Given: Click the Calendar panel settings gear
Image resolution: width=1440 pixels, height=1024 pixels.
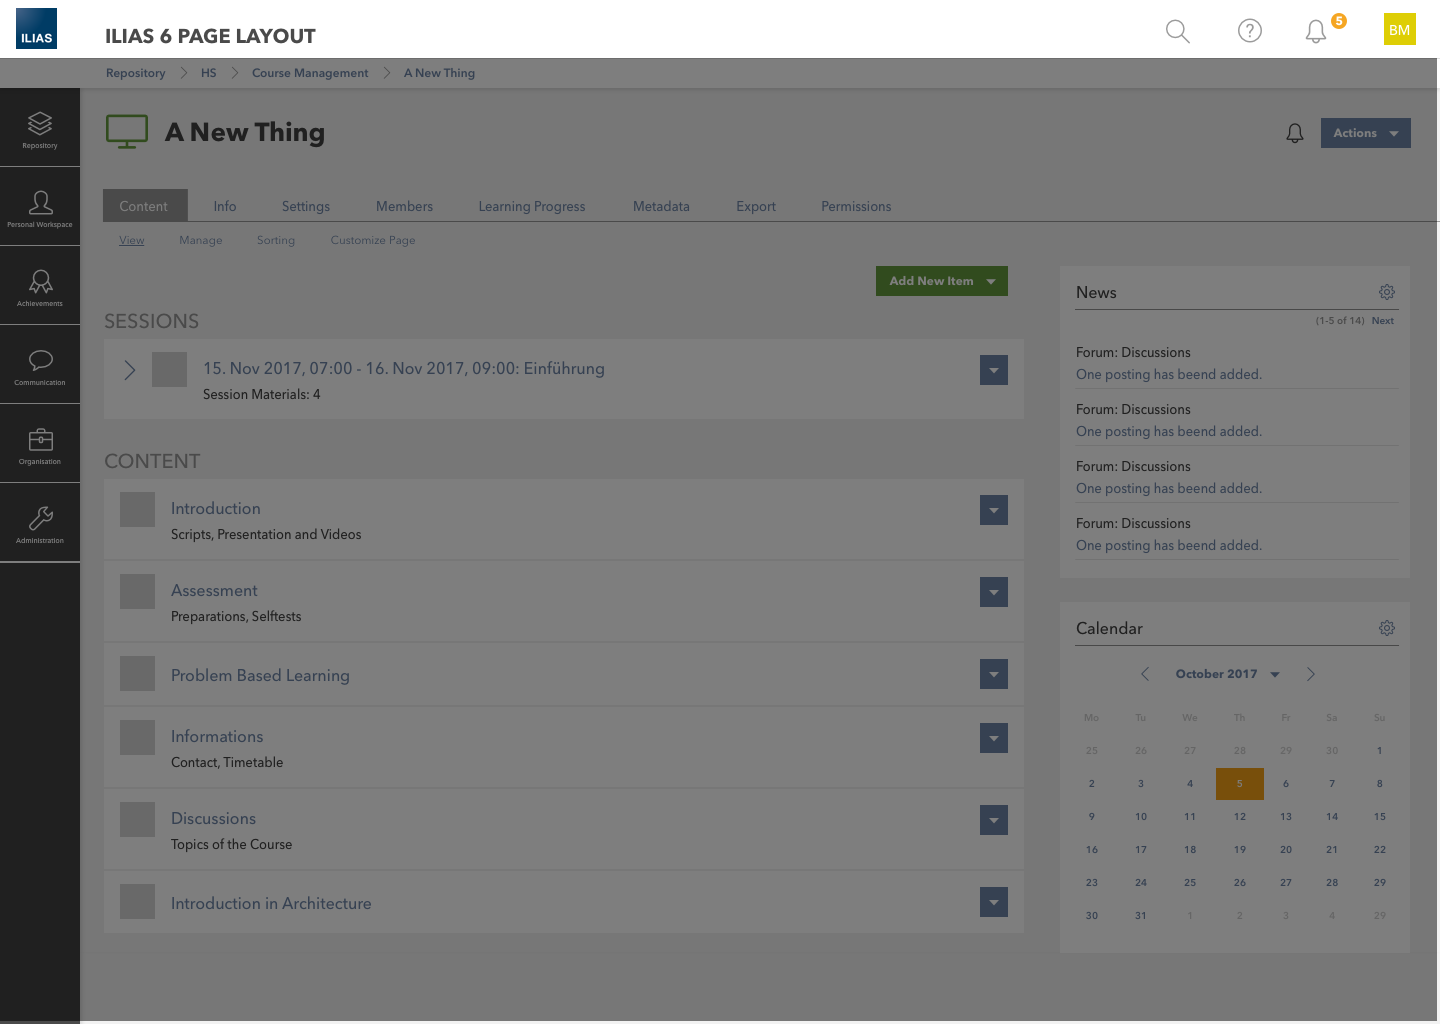Looking at the screenshot, I should (x=1386, y=628).
